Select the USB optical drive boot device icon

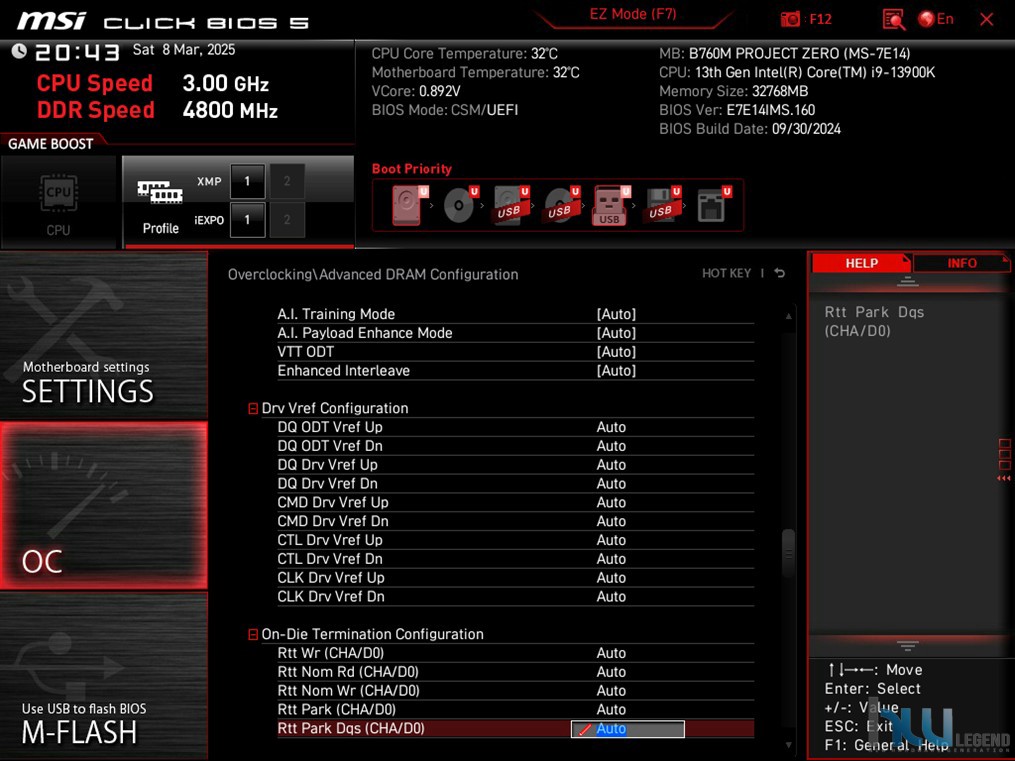tap(561, 204)
